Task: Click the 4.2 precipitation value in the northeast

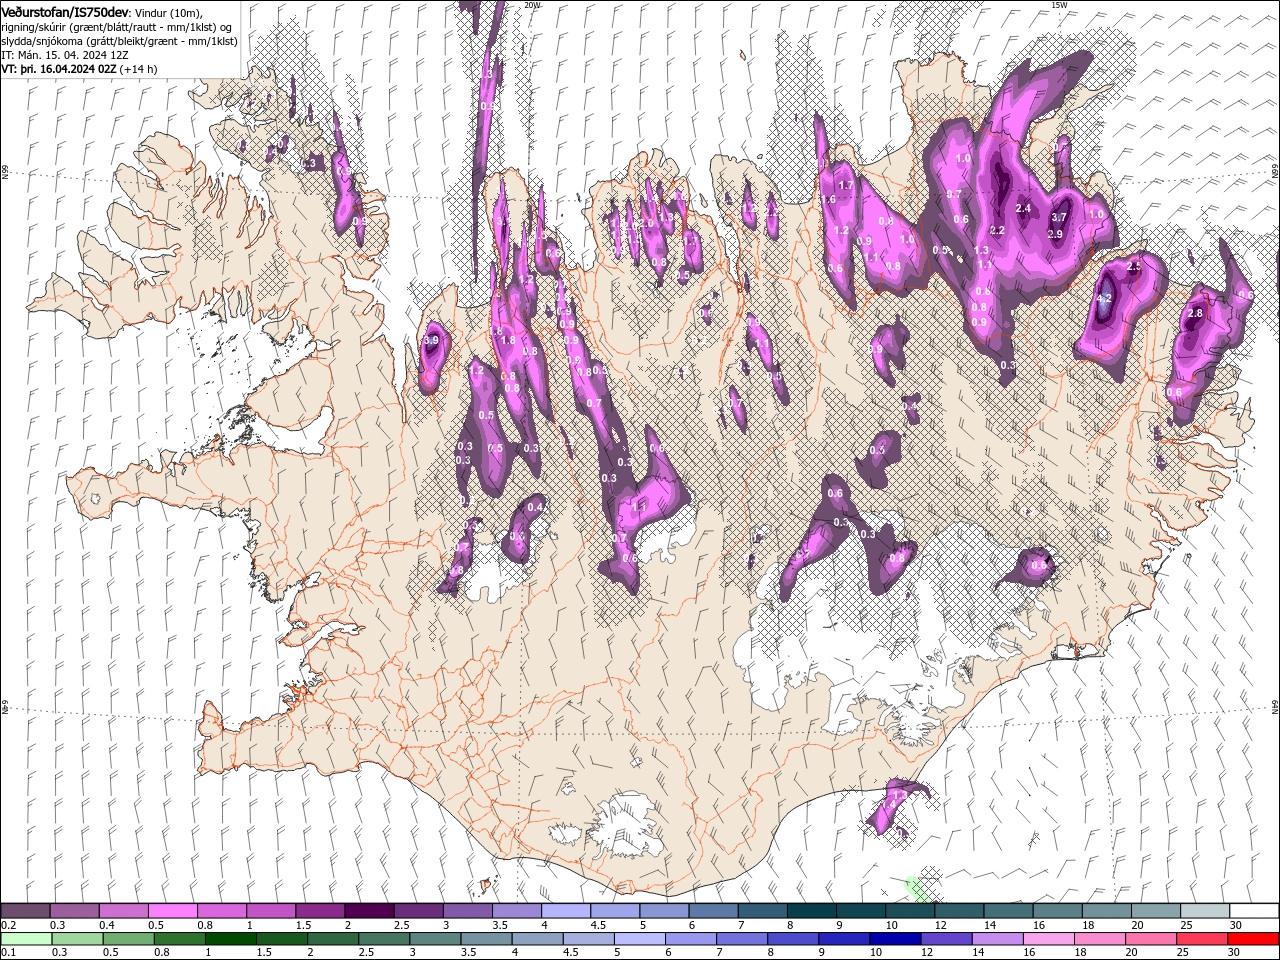Action: (1105, 298)
